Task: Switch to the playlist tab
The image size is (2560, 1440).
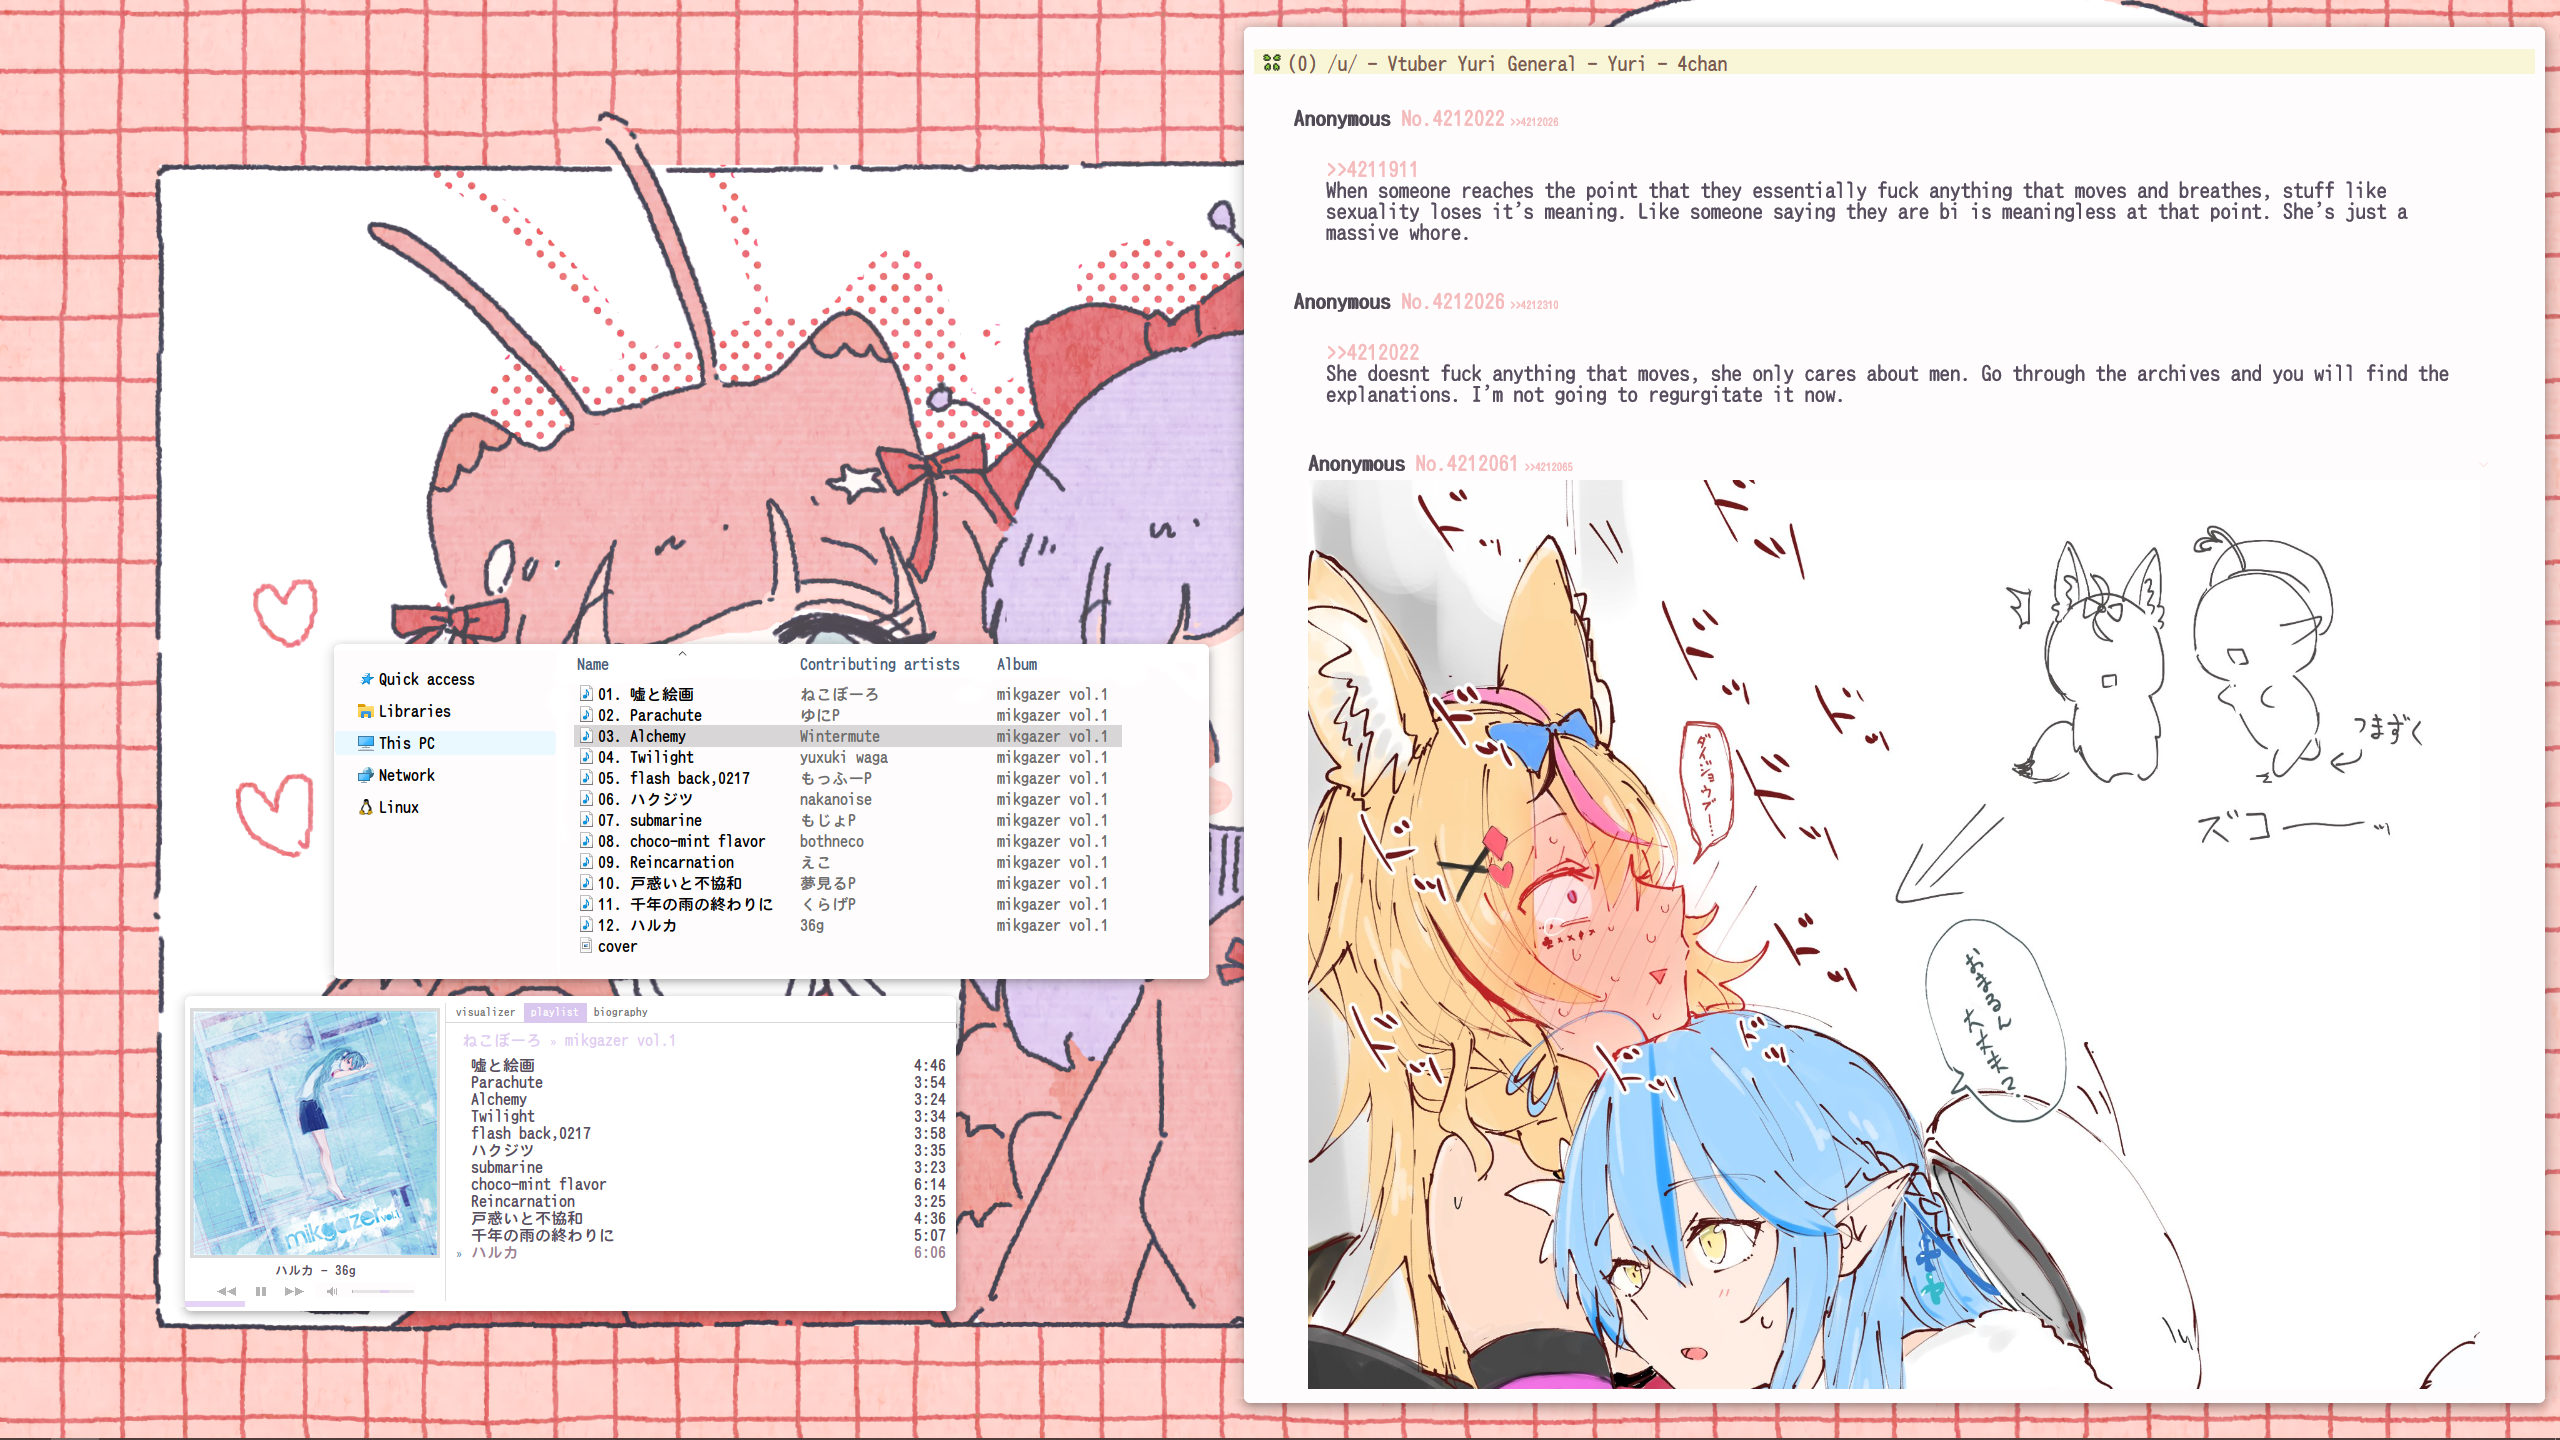Action: click(555, 1012)
